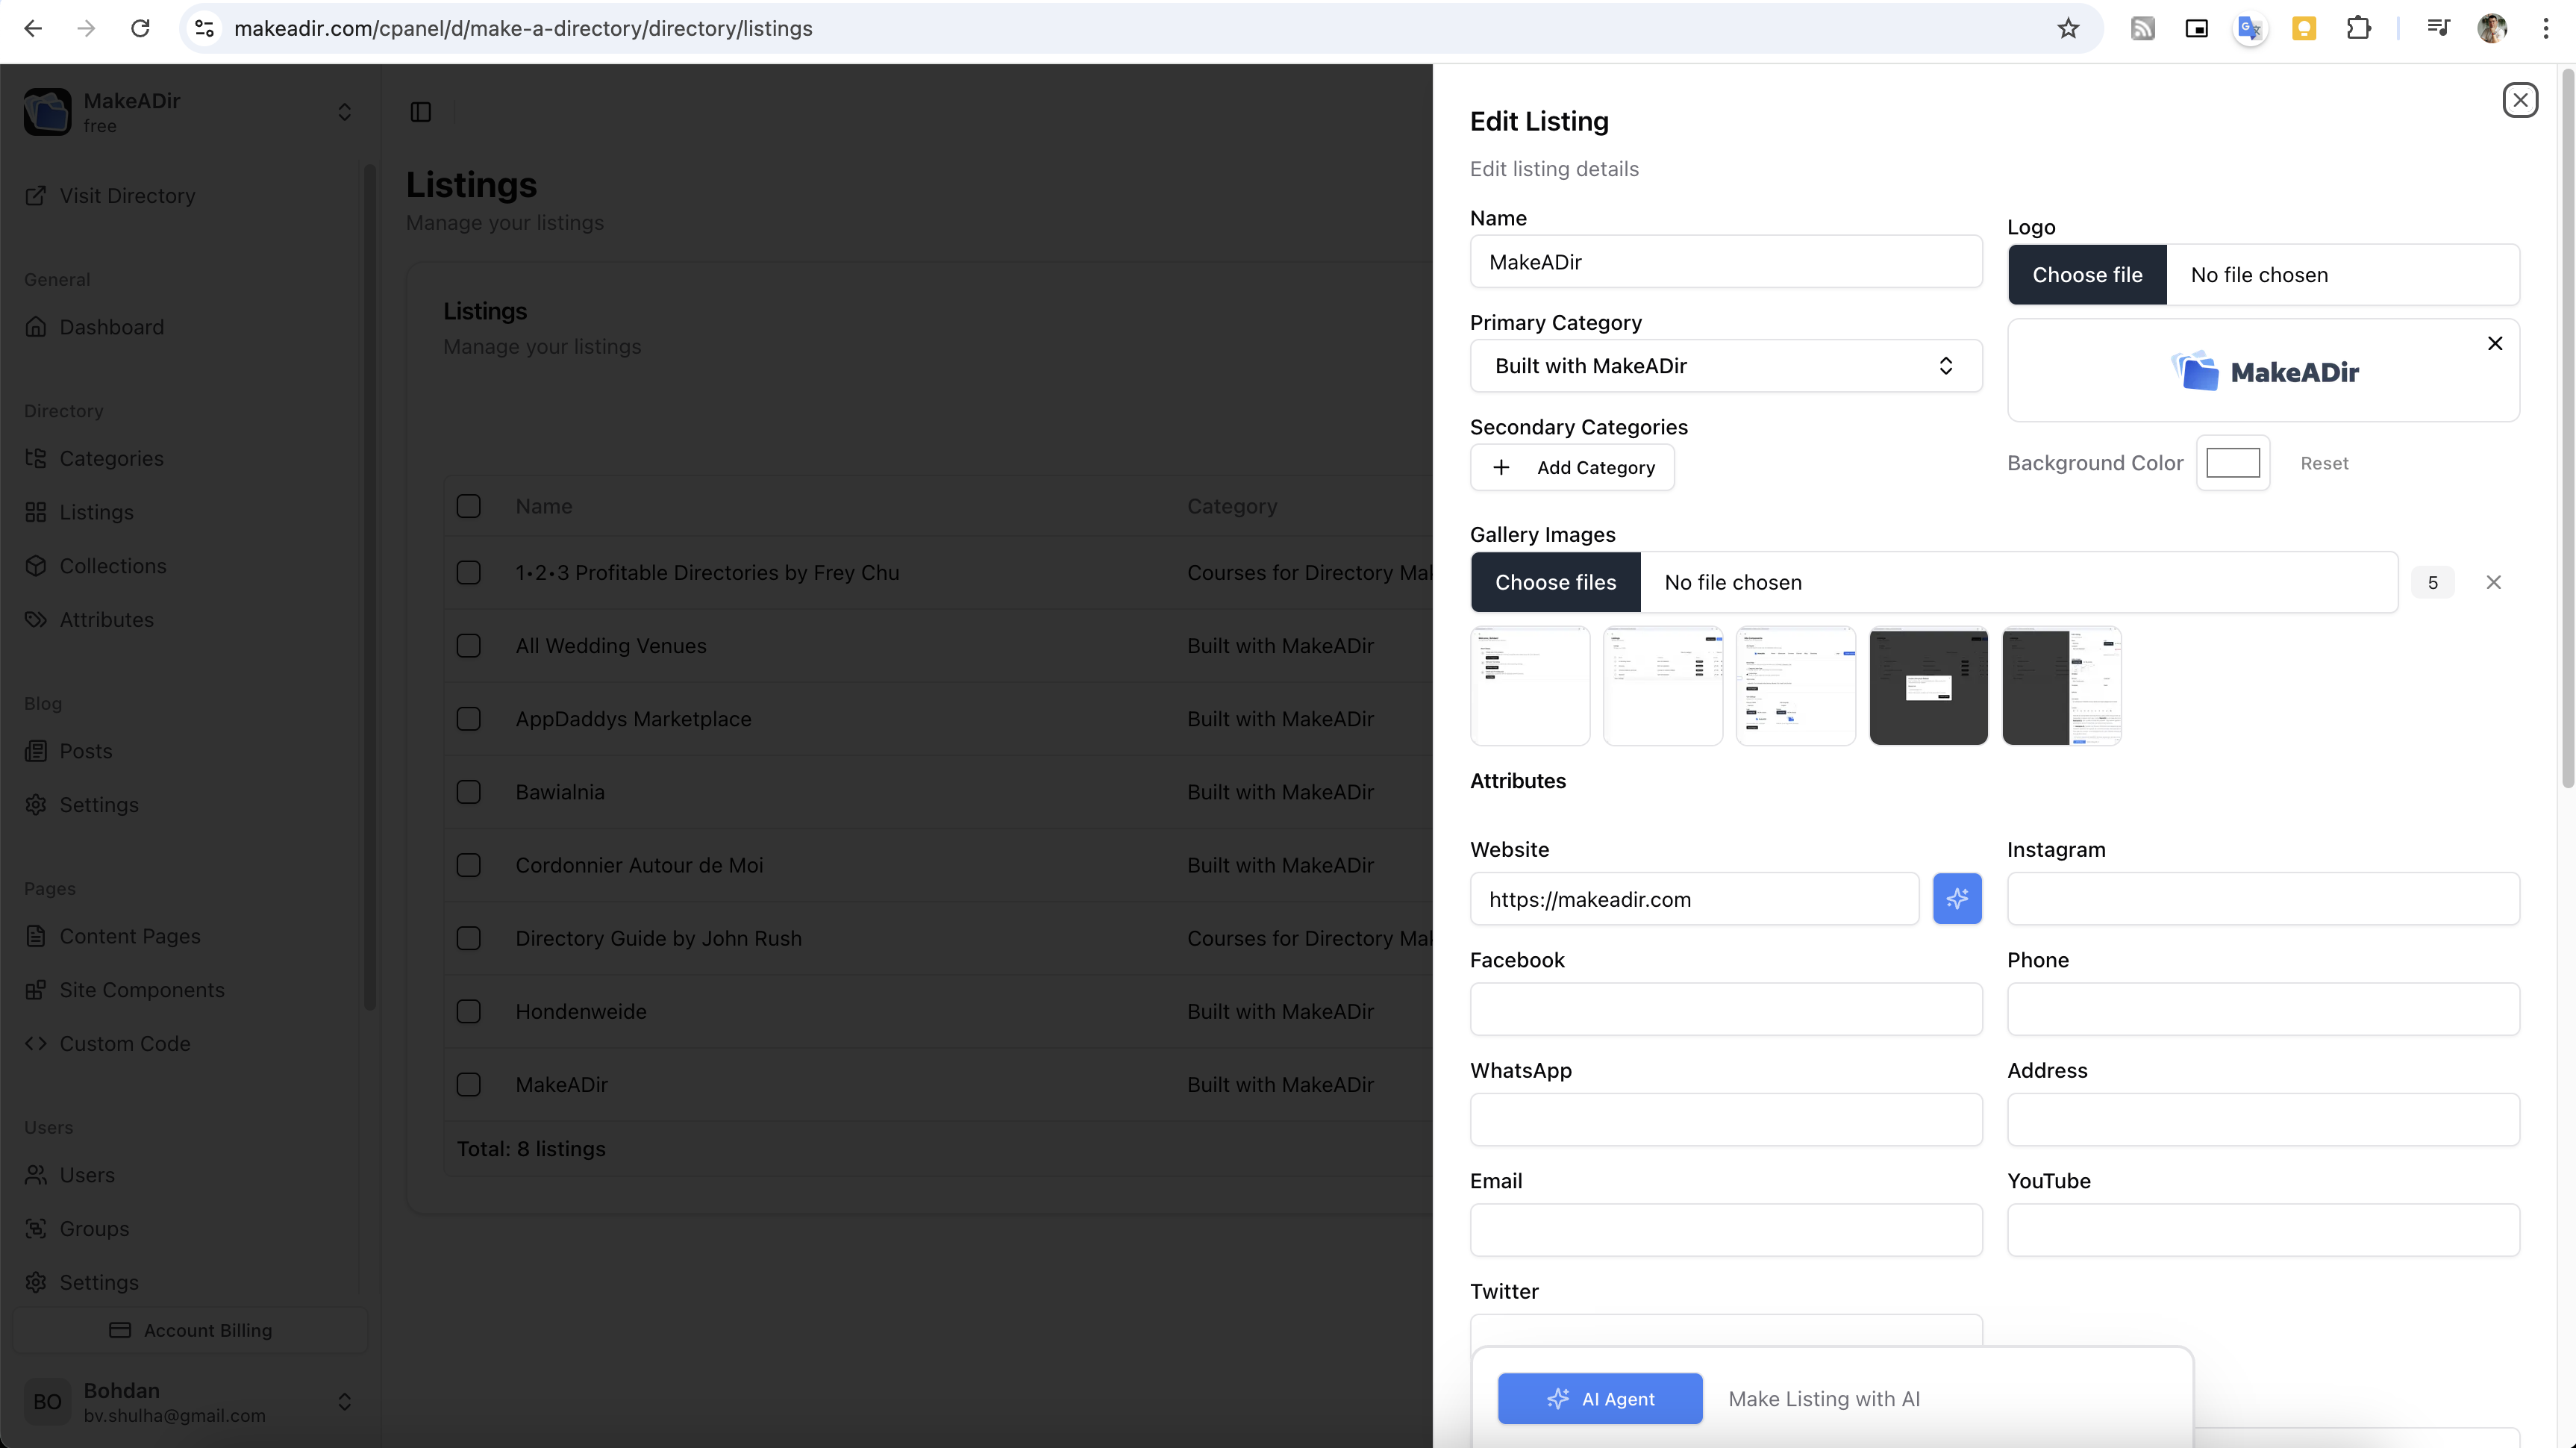Clear gallery images with X icon
2576x1448 pixels.
2493,582
